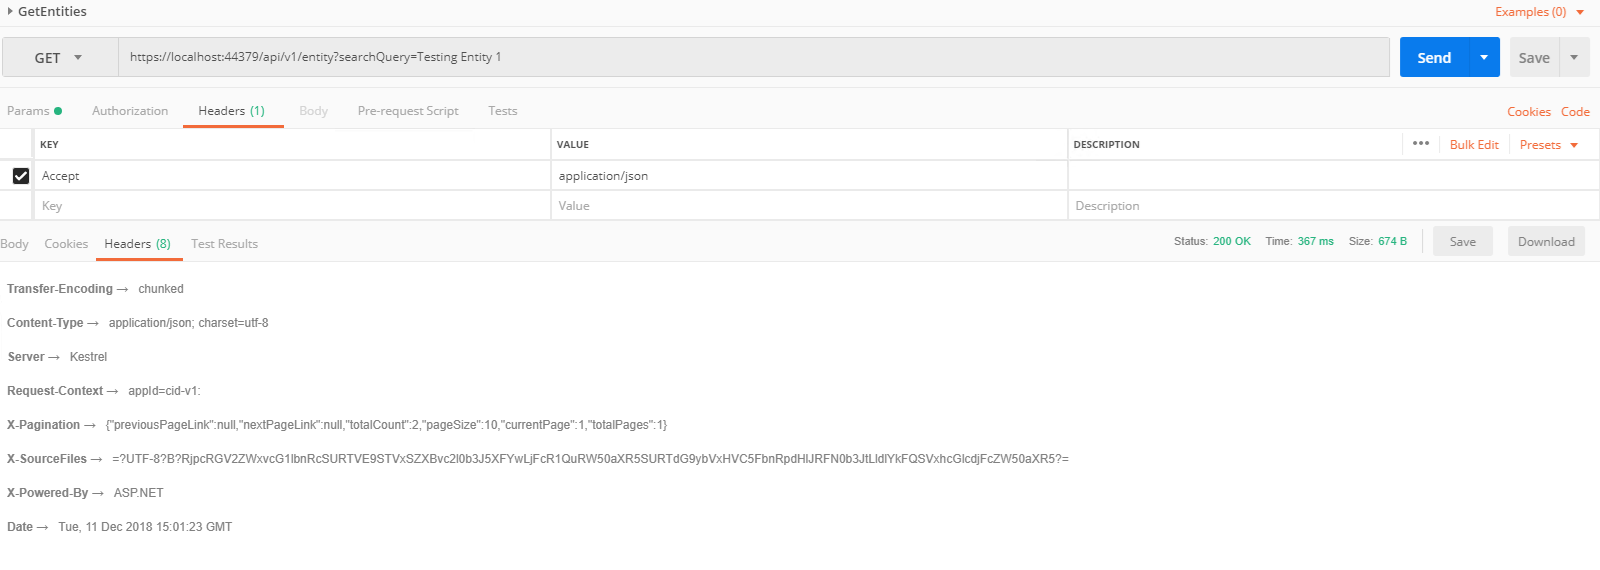This screenshot has height=570, width=1600.
Task: Open the response Cookies tab
Action: (66, 244)
